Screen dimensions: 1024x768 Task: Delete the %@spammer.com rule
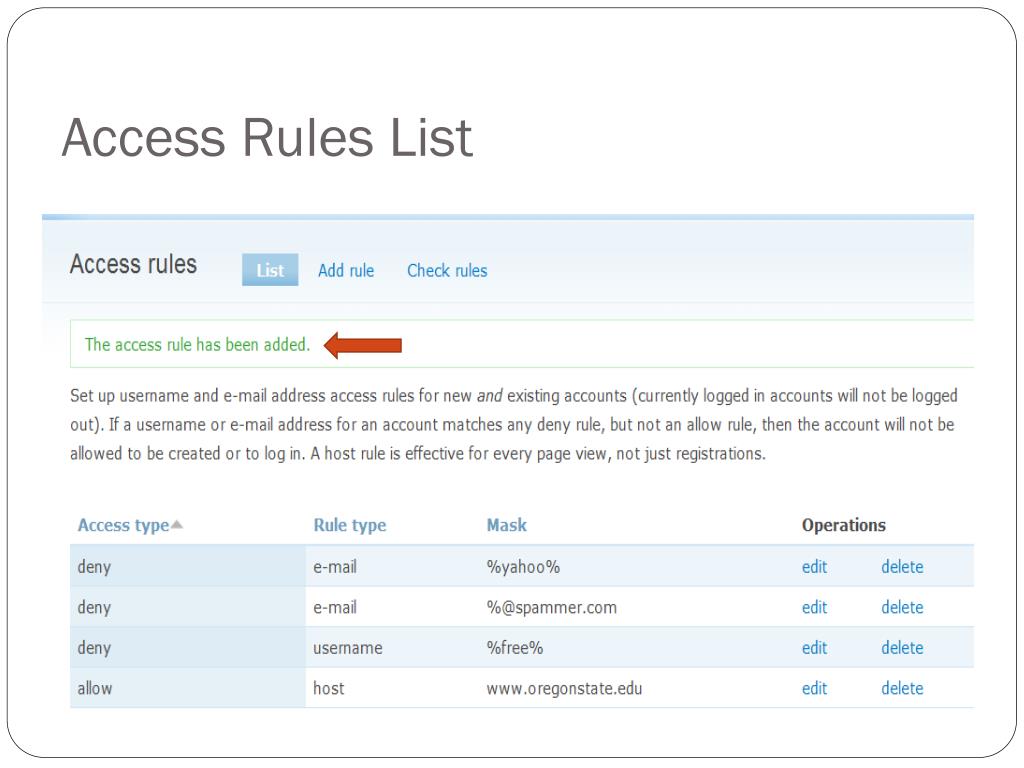[x=902, y=607]
